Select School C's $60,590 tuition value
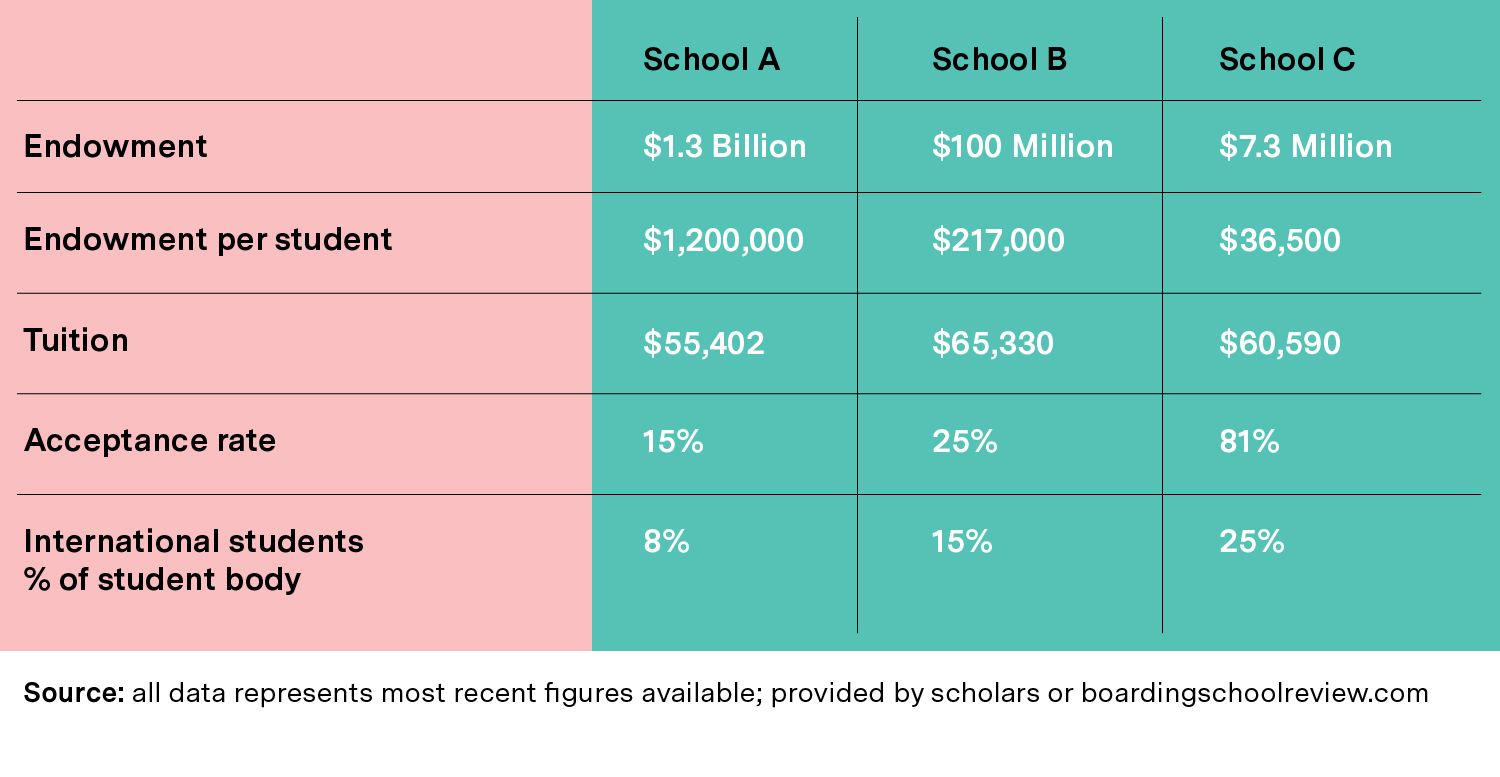This screenshot has height=777, width=1500. 1279,344
